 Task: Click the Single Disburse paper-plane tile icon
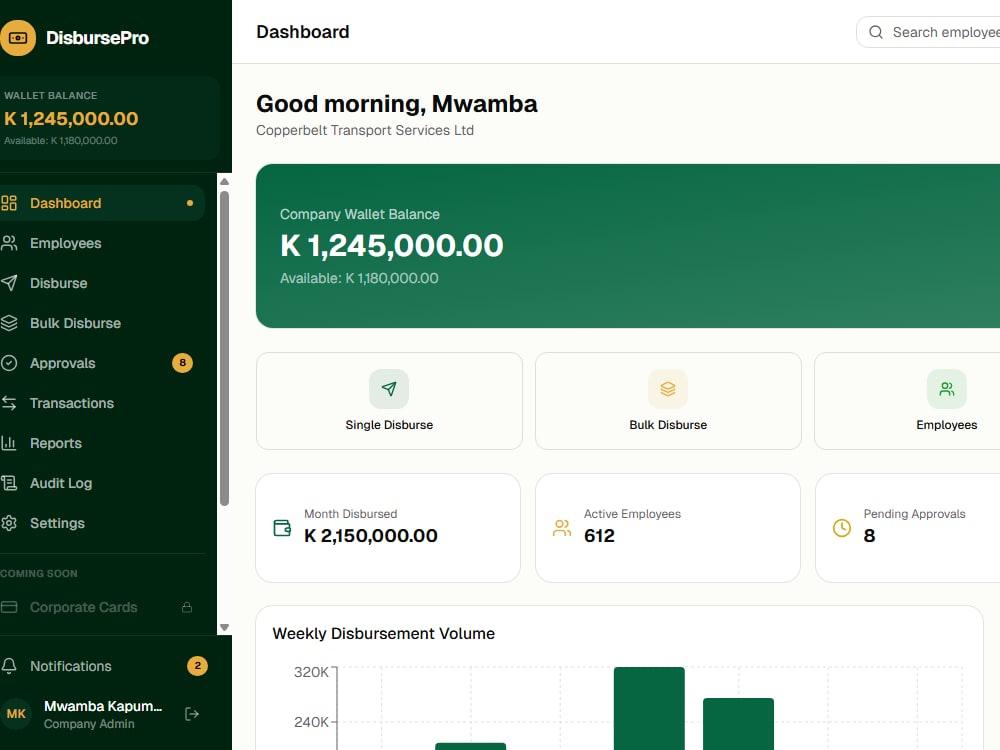tap(389, 389)
